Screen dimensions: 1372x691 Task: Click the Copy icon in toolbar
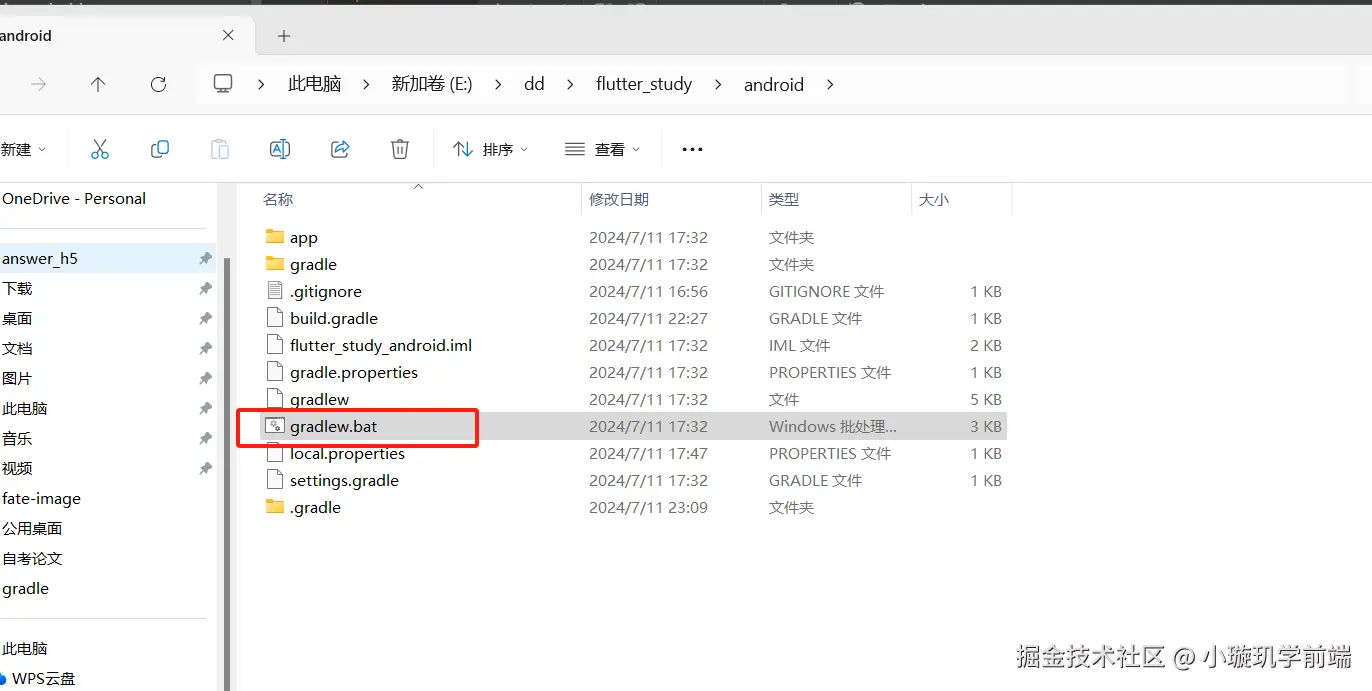(x=160, y=149)
